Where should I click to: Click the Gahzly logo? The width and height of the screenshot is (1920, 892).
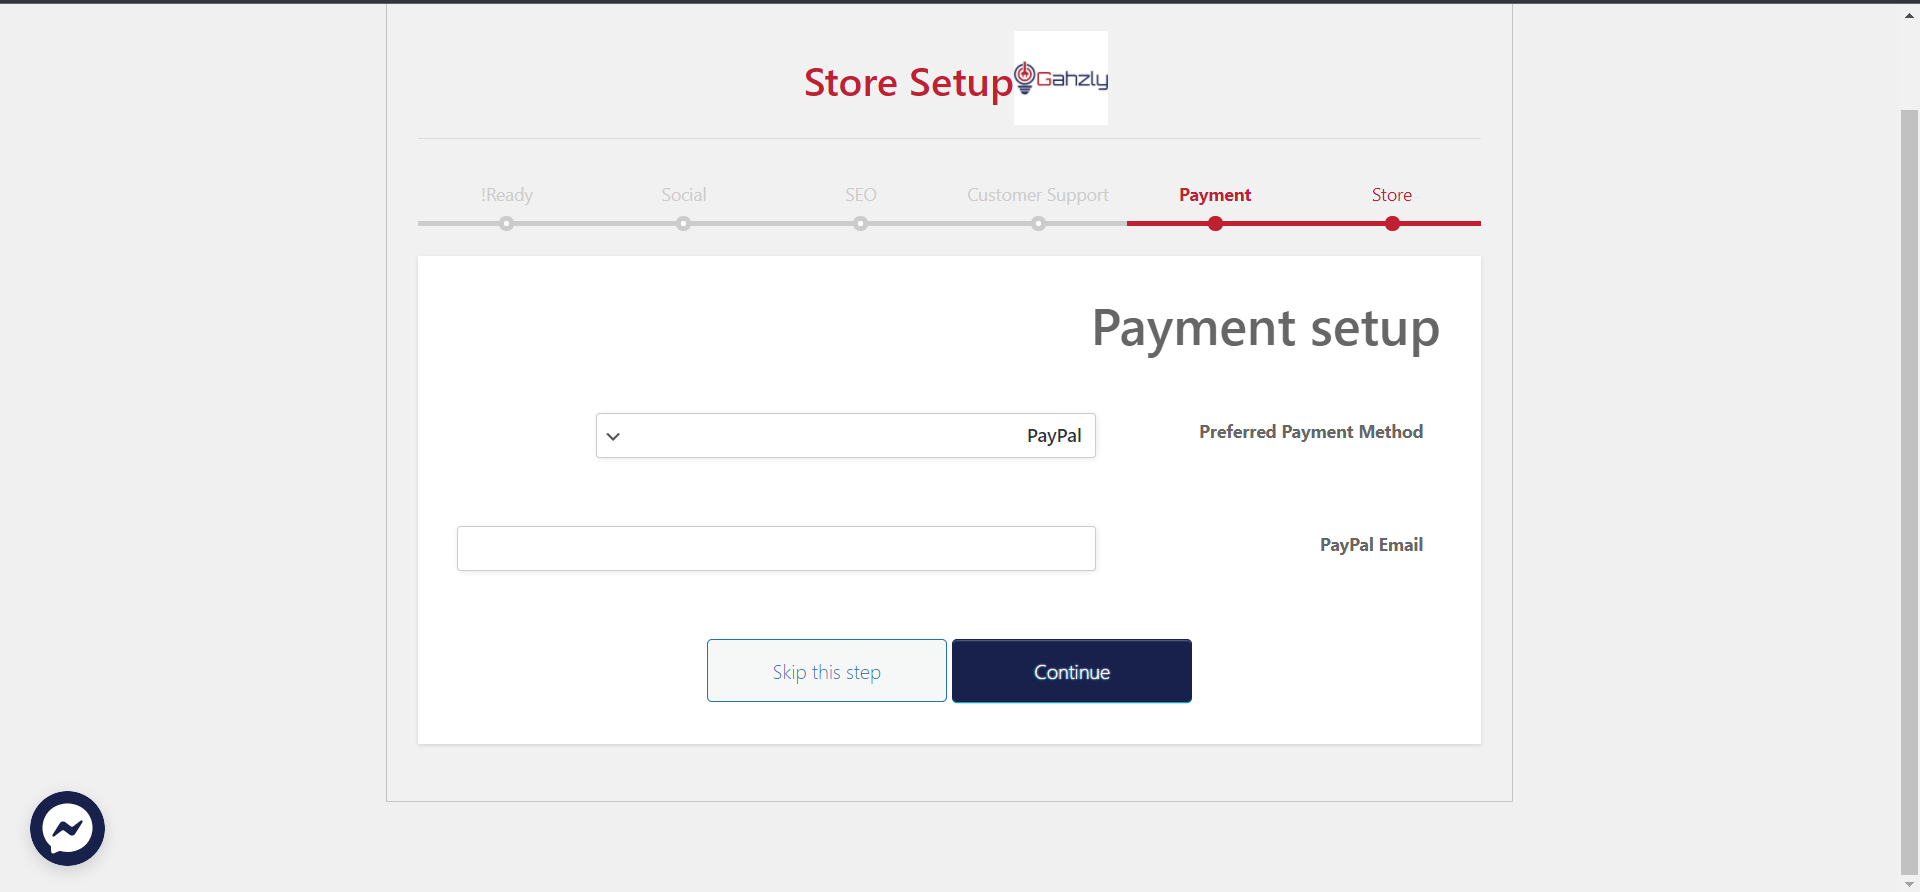[x=1061, y=78]
